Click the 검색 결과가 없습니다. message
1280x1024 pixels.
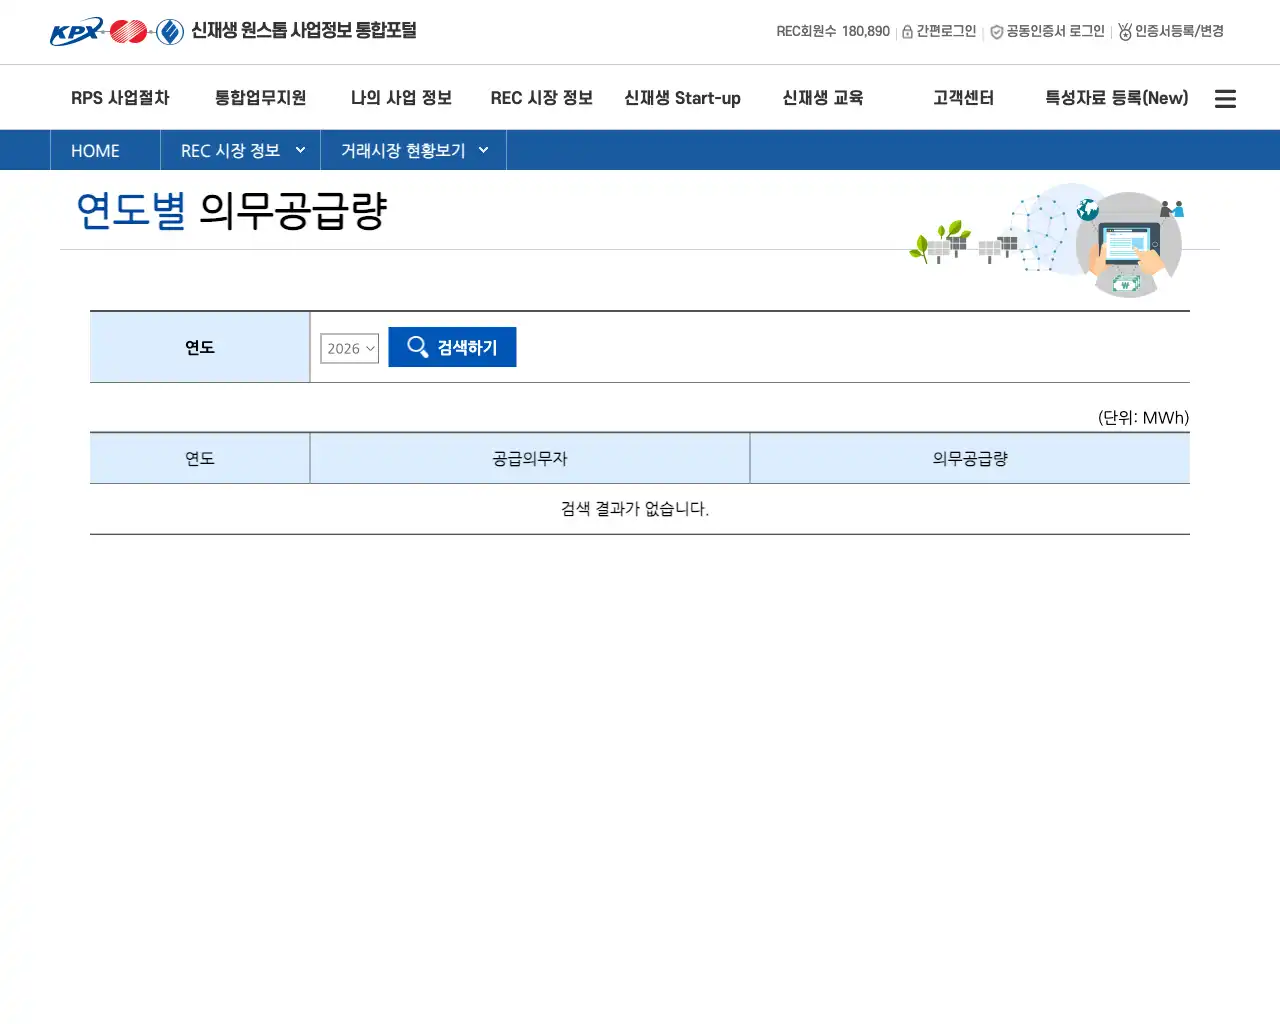click(x=634, y=509)
